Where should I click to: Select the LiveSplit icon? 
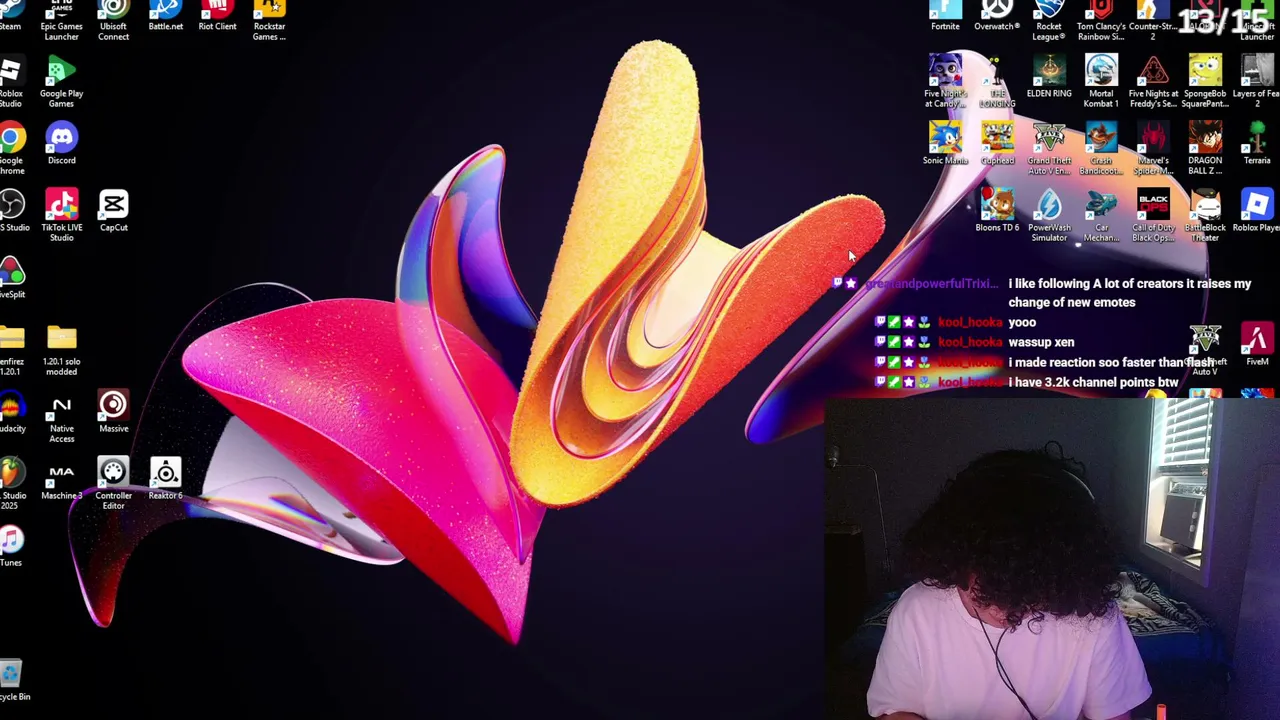click(x=12, y=279)
